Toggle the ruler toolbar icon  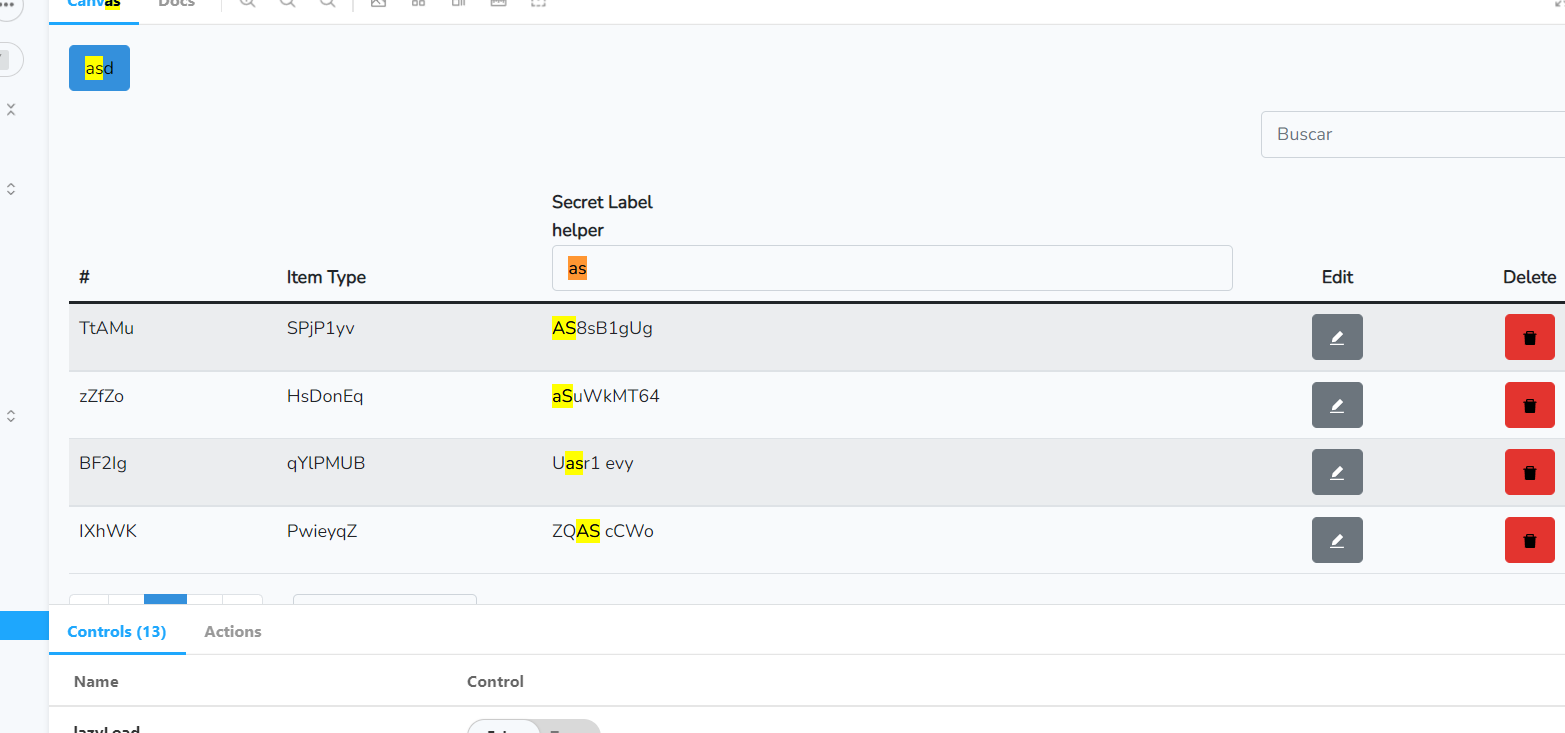(498, 4)
